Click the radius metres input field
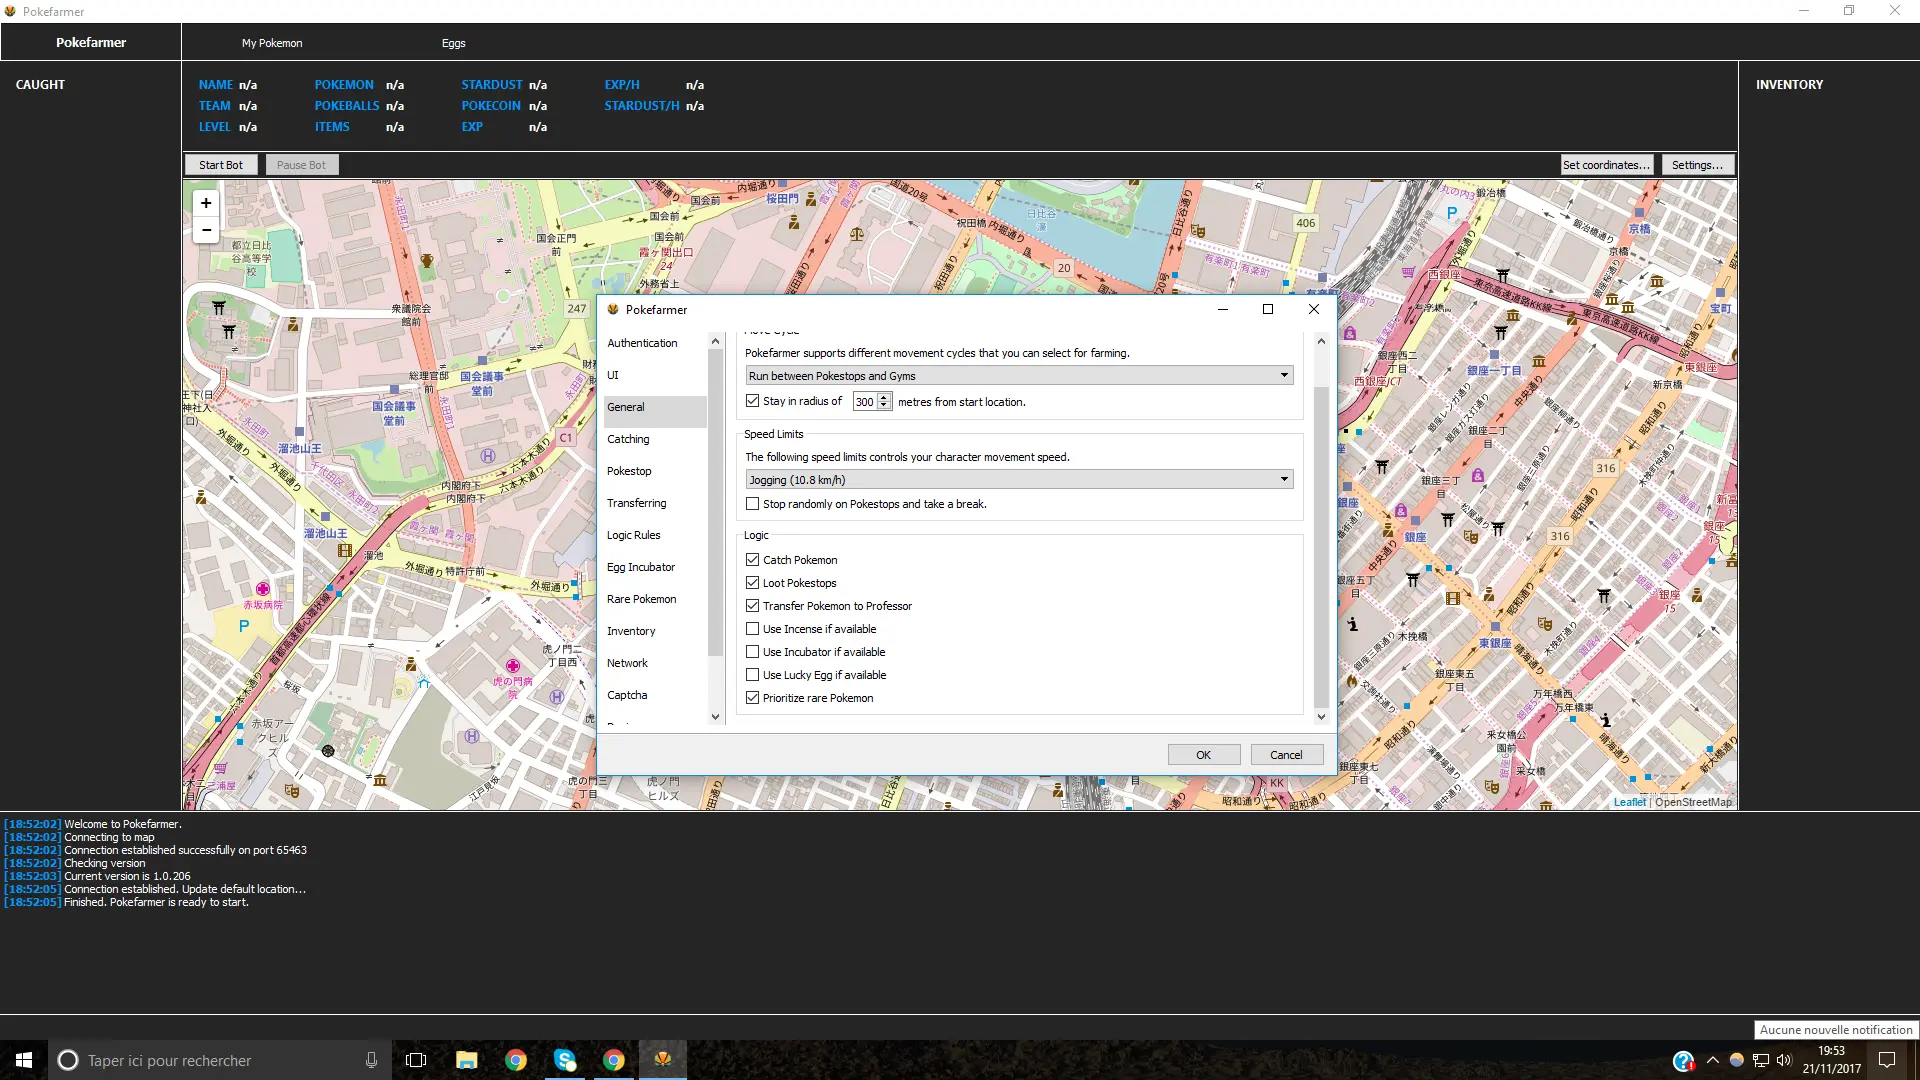 pyautogui.click(x=865, y=402)
